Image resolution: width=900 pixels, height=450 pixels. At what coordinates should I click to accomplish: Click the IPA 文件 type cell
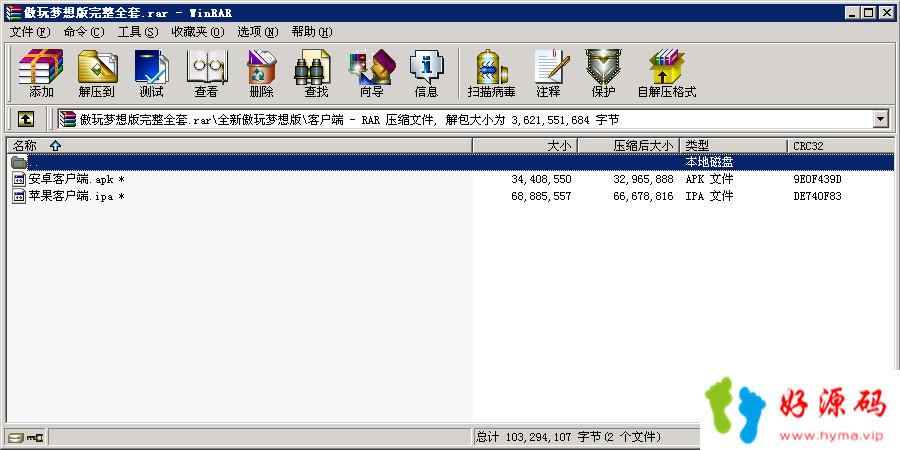[709, 196]
